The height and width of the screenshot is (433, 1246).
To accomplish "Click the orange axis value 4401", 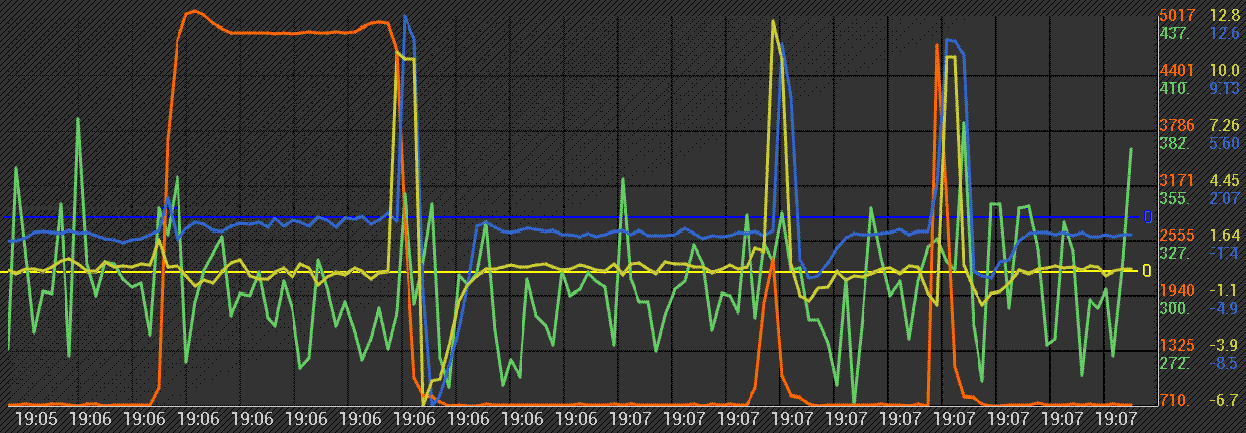I will 1176,70.
